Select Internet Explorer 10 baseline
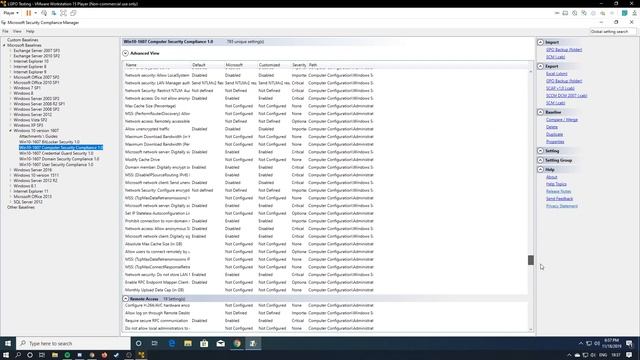This screenshot has width=640, height=360. coord(31,61)
